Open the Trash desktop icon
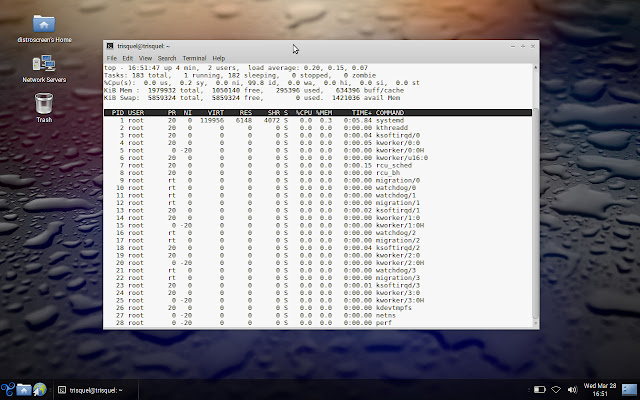Viewport: 640px width, 400px height. click(44, 108)
